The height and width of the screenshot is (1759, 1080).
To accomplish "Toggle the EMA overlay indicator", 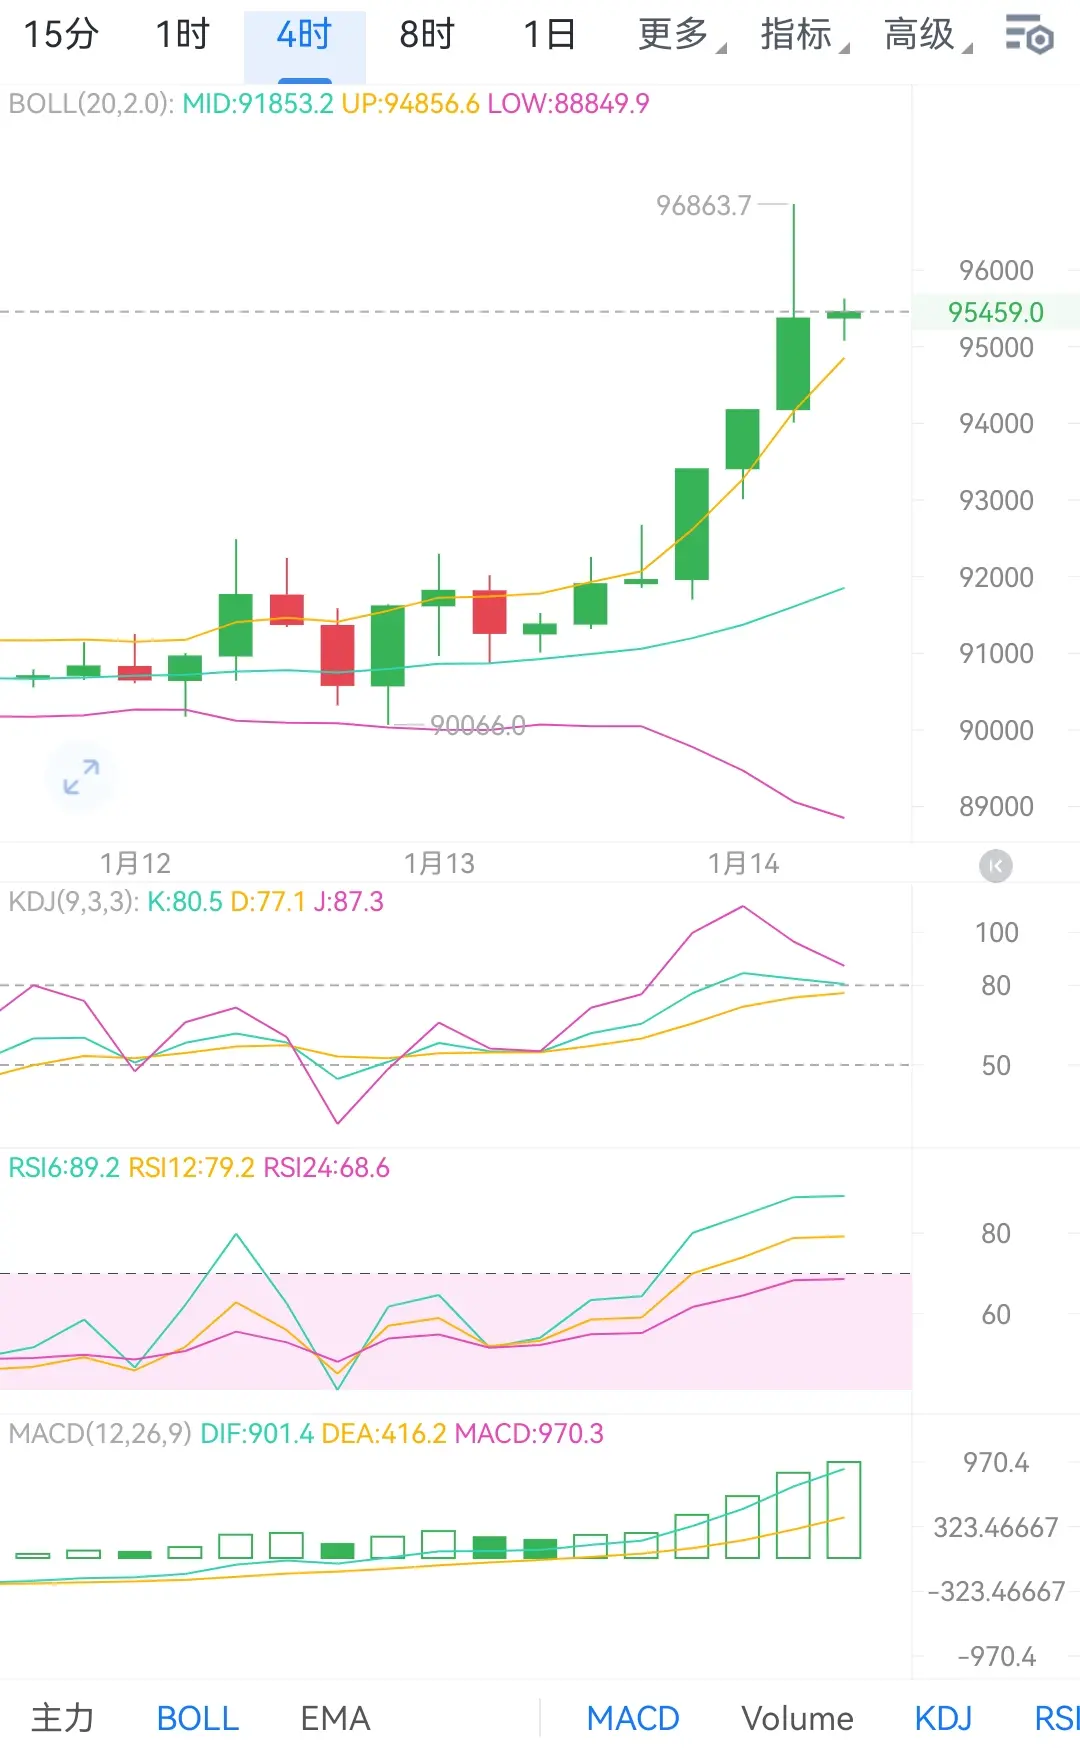I will coord(335,1718).
